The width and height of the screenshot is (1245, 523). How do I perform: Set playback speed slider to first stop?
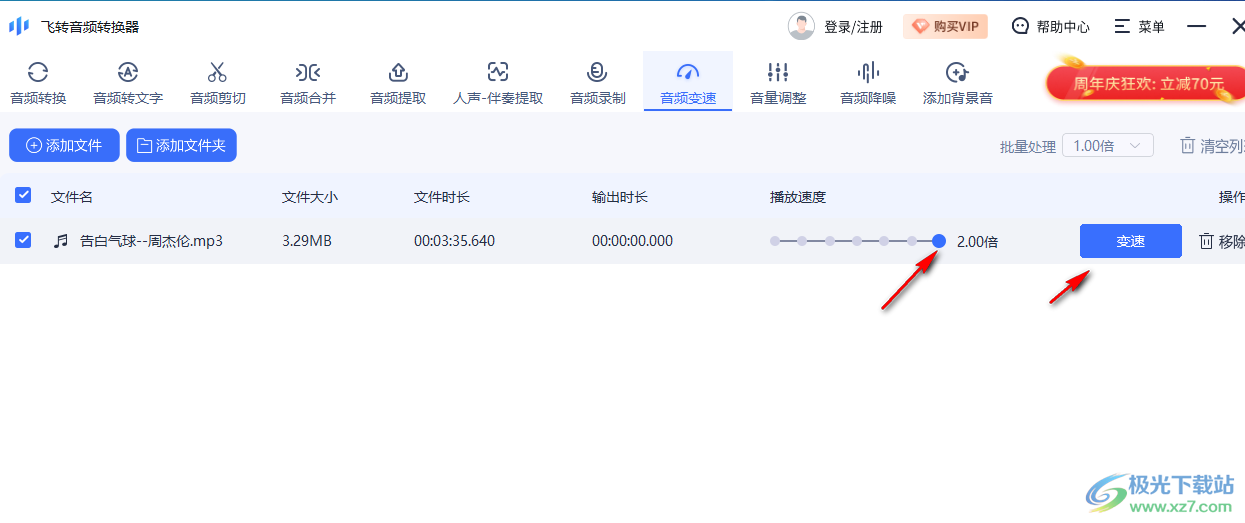click(x=775, y=241)
